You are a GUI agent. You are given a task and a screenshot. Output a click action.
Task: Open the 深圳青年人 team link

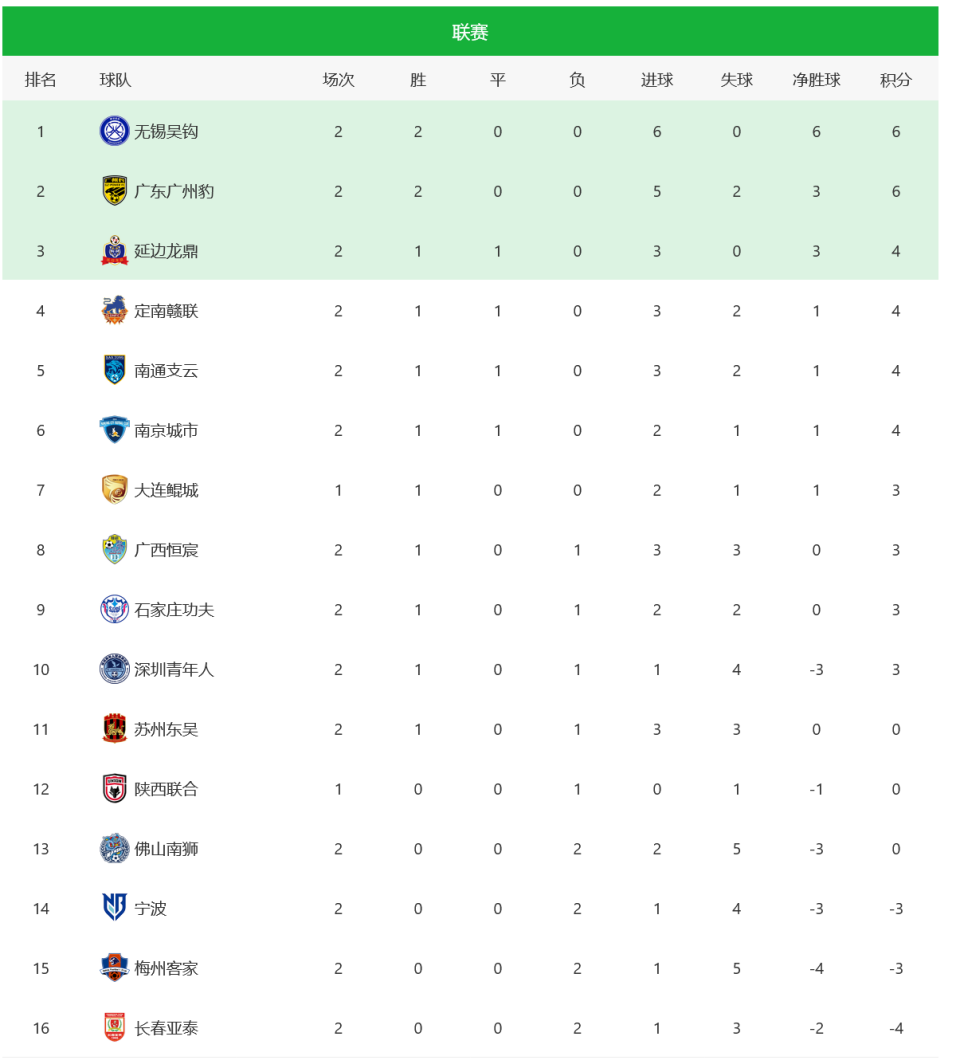174,670
